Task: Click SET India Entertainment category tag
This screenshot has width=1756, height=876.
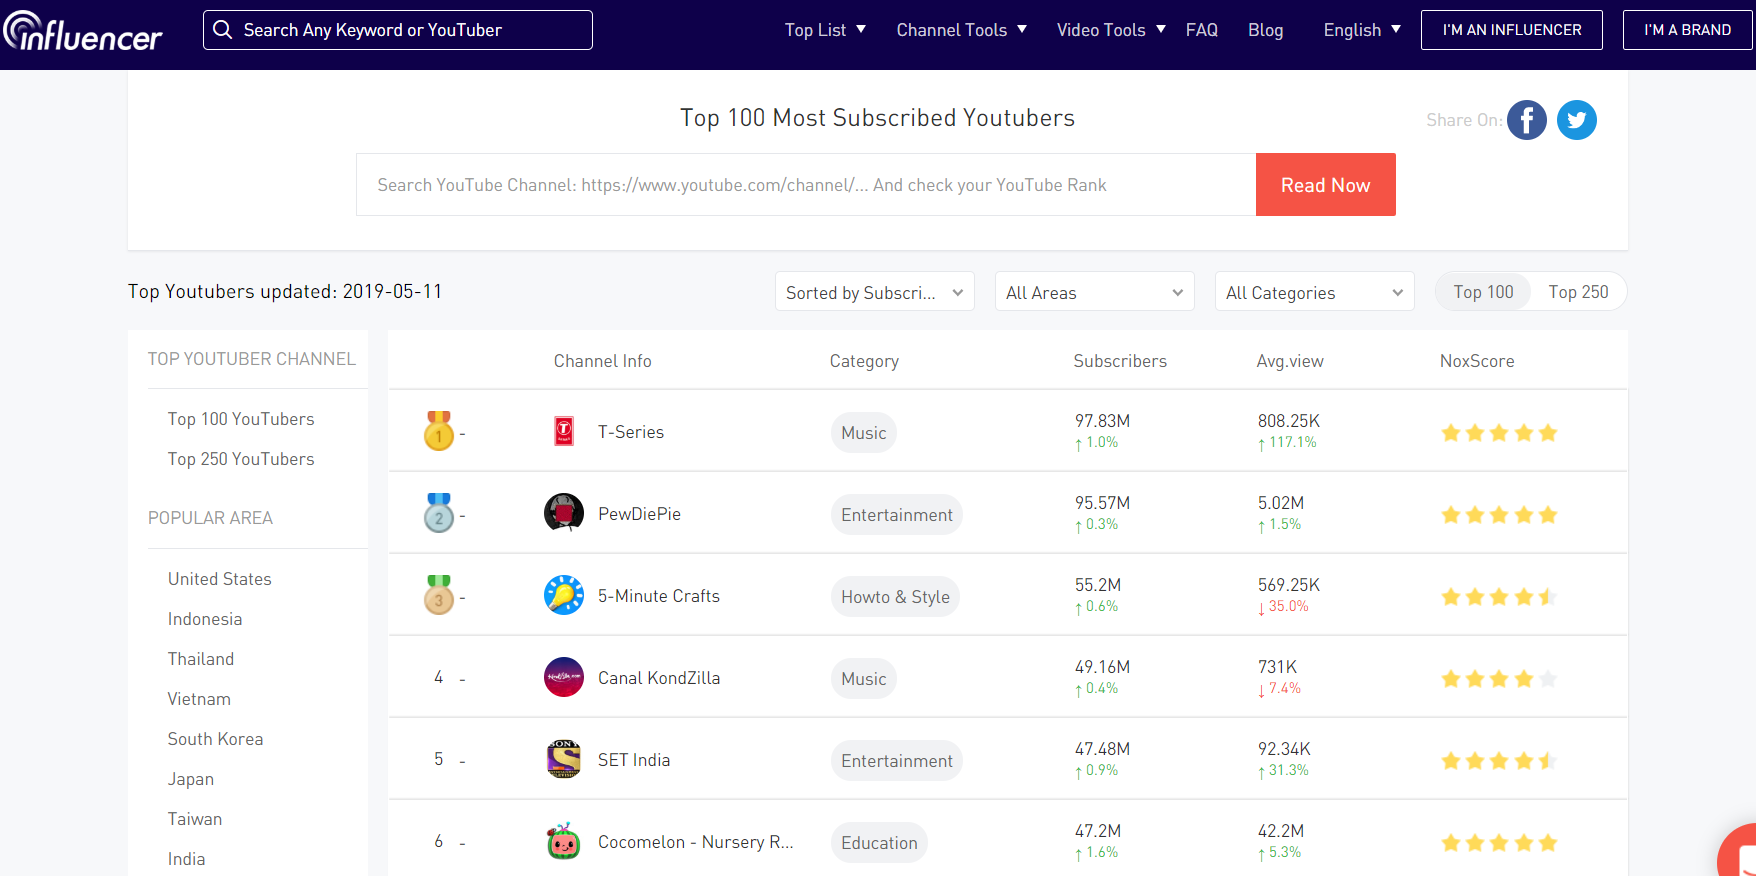Action: [x=897, y=761]
